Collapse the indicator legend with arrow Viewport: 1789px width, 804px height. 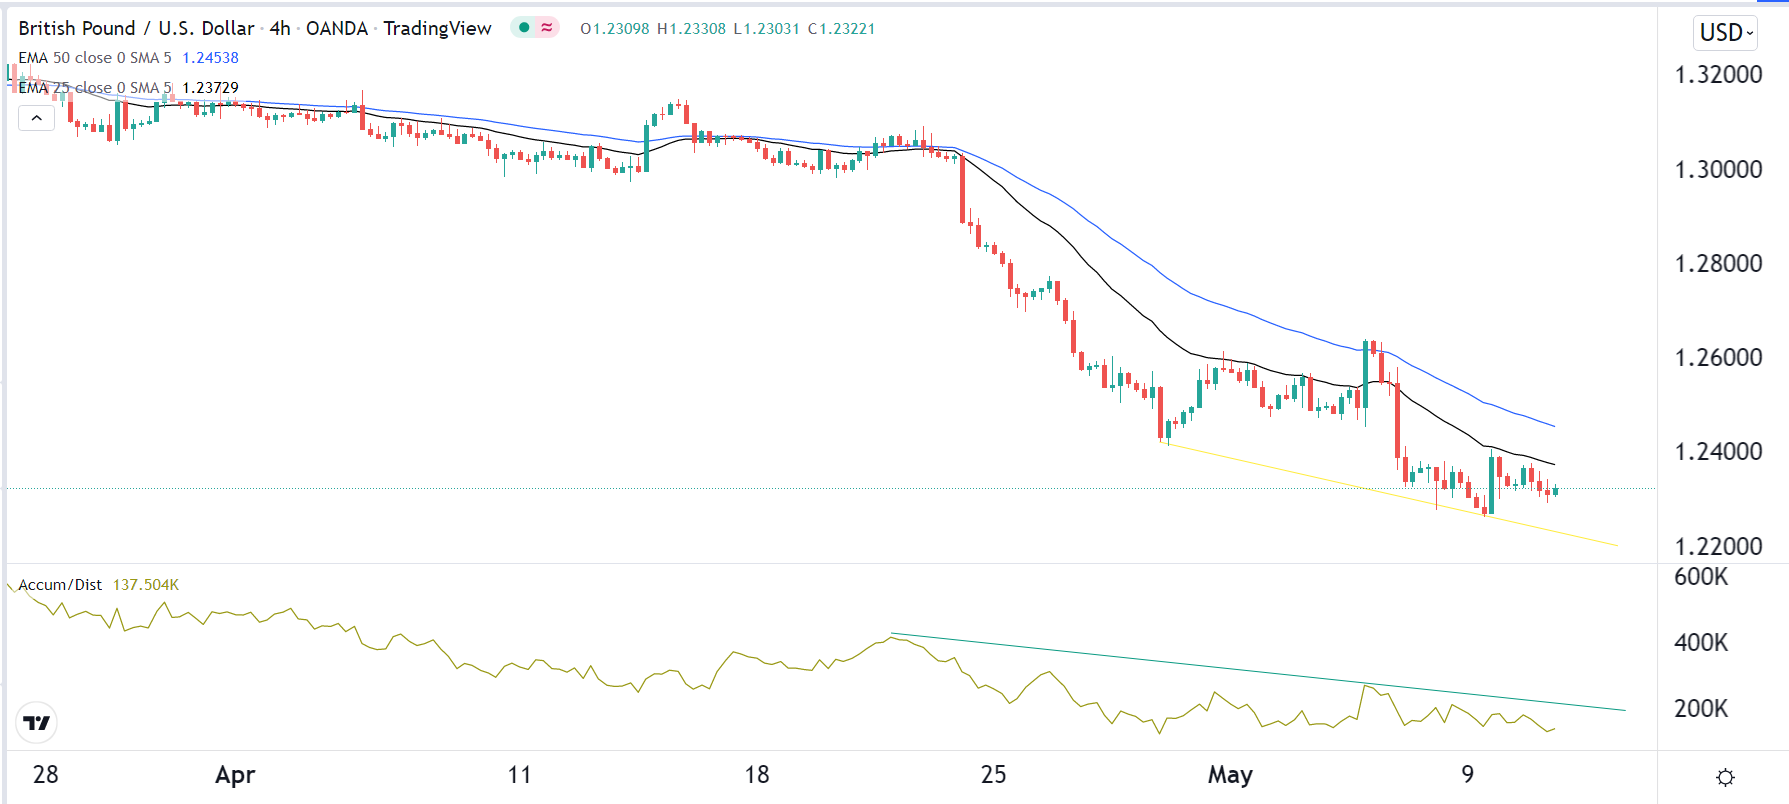tap(36, 118)
